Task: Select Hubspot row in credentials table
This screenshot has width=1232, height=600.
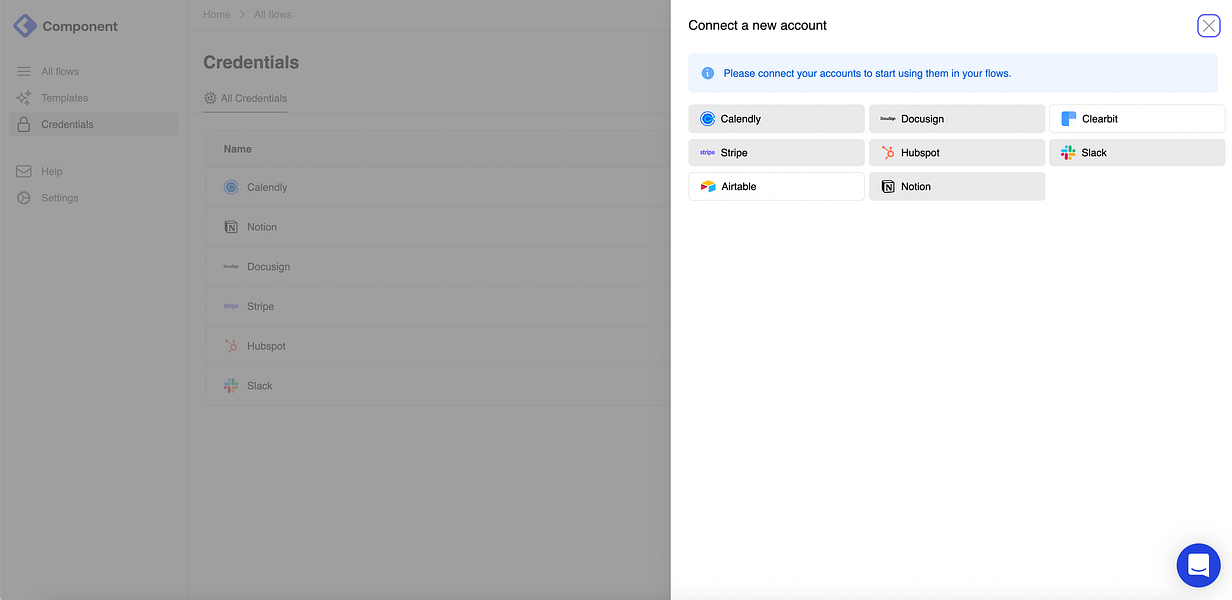Action: point(438,346)
